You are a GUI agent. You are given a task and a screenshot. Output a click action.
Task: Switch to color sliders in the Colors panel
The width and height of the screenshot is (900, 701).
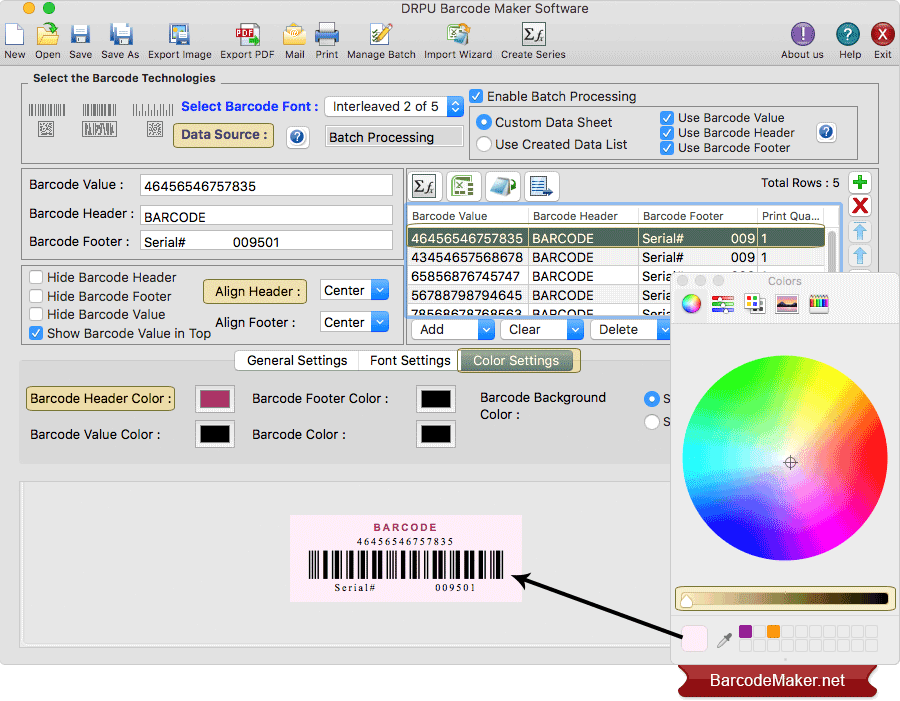pyautogui.click(x=723, y=304)
